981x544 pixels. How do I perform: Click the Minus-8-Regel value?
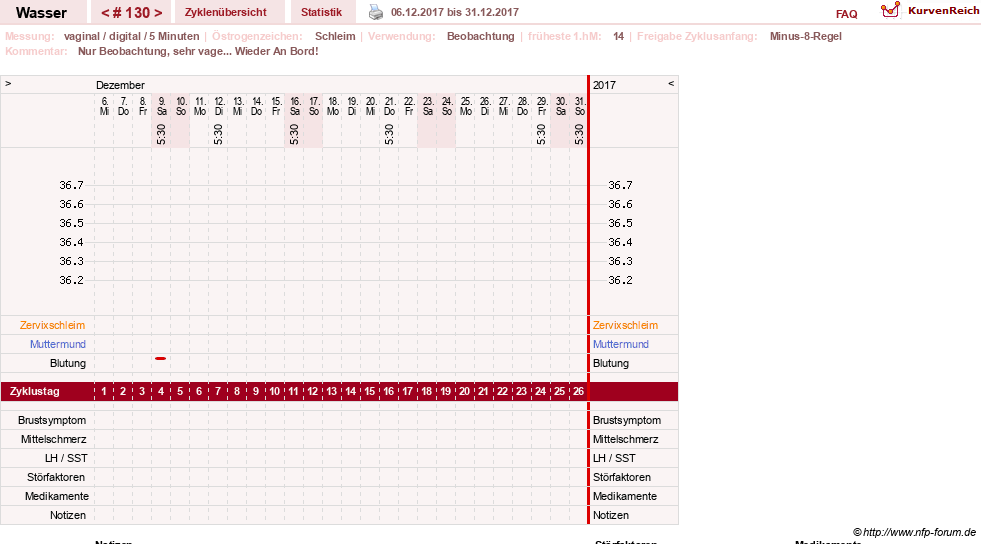pyautogui.click(x=805, y=36)
